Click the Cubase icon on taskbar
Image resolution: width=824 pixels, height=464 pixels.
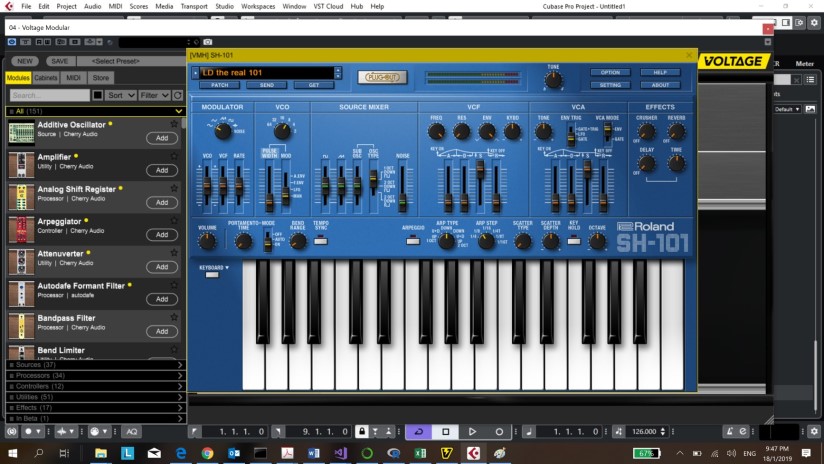tap(473, 452)
